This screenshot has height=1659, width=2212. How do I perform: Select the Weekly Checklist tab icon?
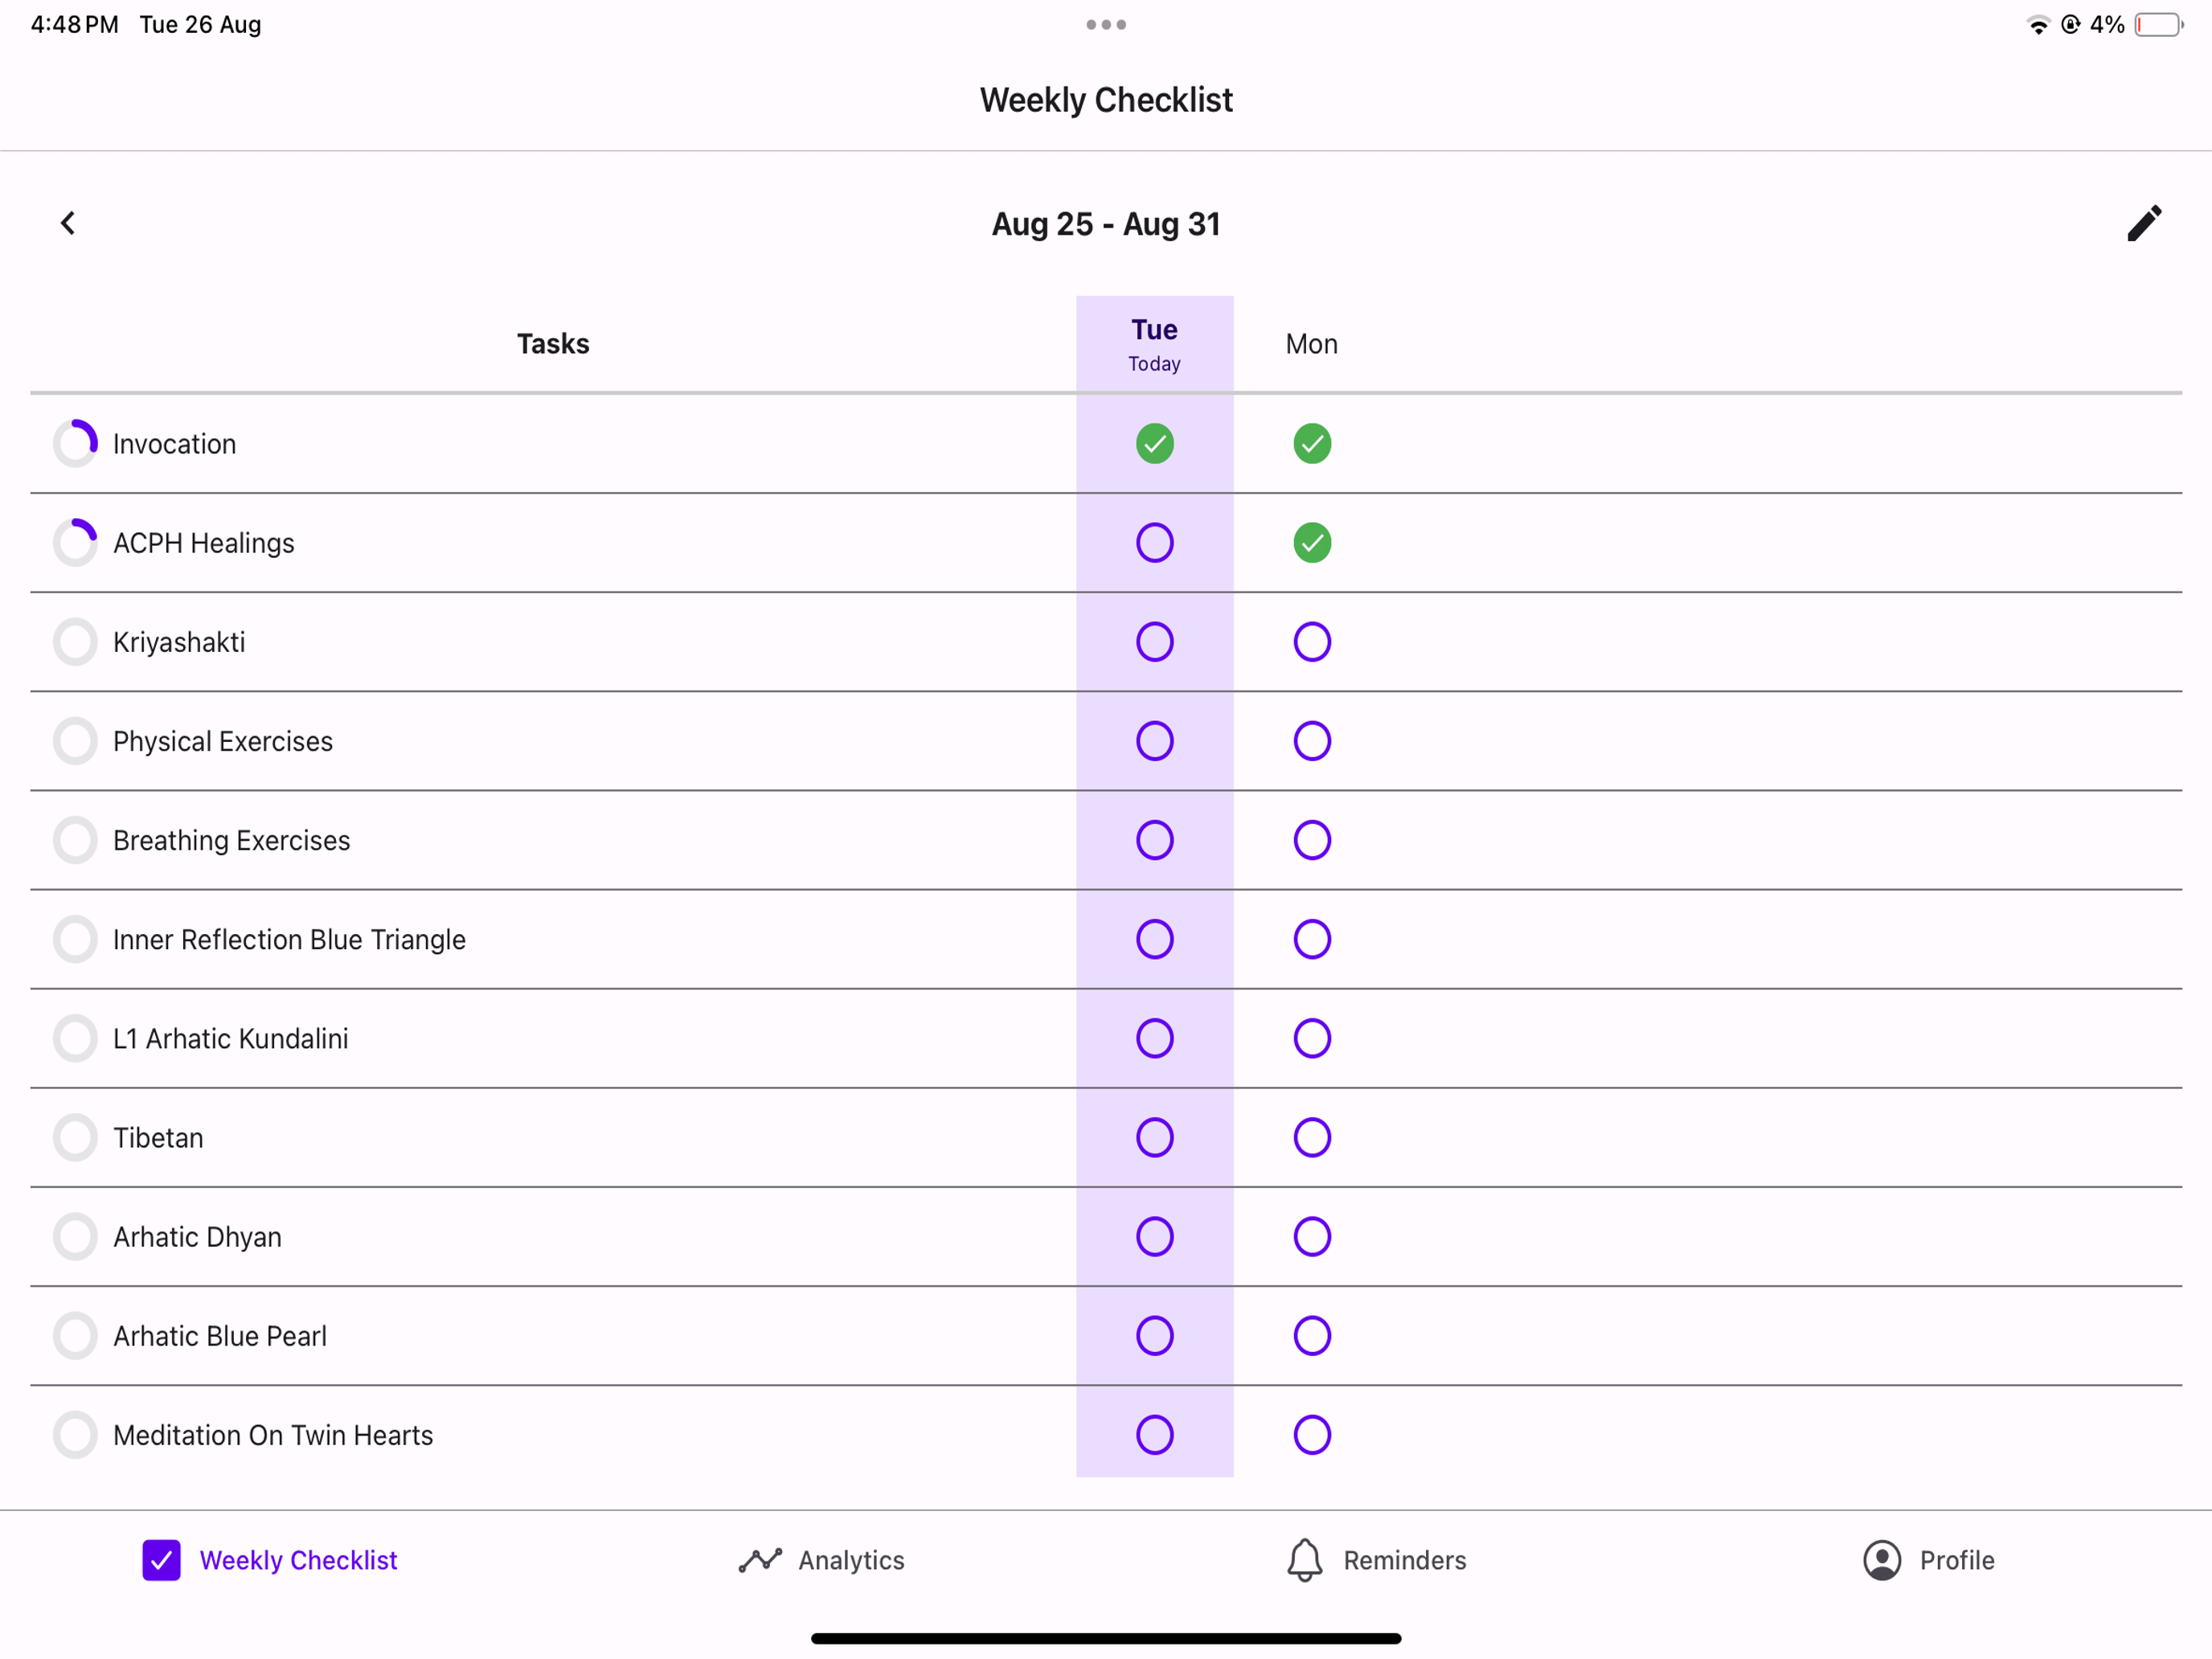tap(161, 1560)
